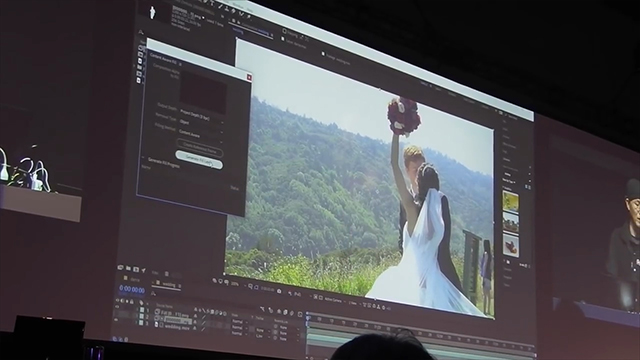The image size is (640, 360).
Task: Click first yellow thumbnail in right panel
Action: tap(510, 202)
